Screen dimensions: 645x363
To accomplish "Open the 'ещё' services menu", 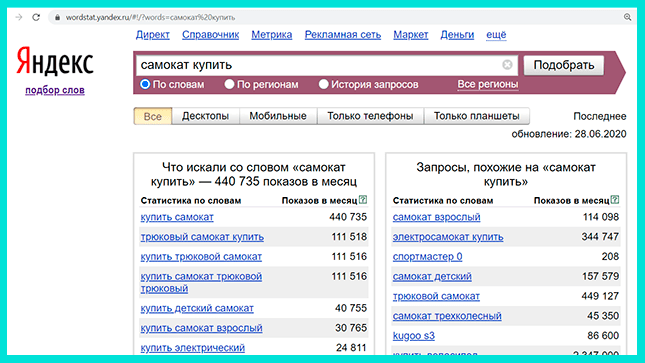I will (496, 35).
